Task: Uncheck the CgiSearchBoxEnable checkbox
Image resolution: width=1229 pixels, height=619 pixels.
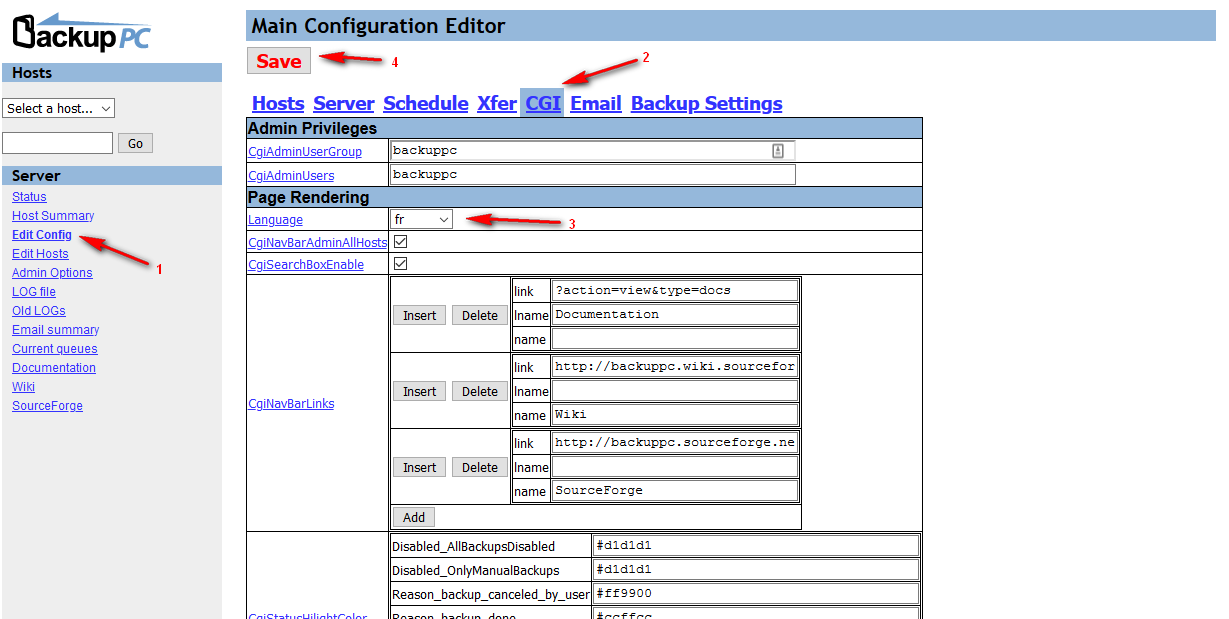Action: point(400,264)
